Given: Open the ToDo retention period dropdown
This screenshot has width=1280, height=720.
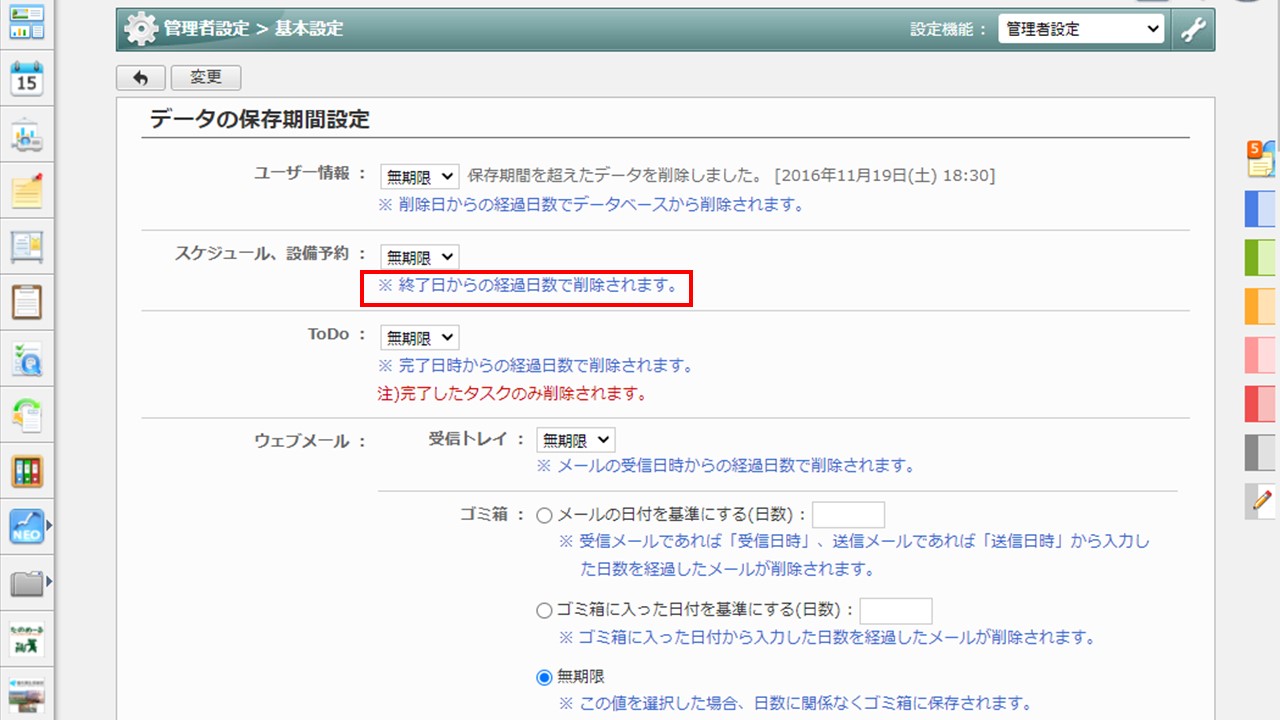Looking at the screenshot, I should 419,338.
